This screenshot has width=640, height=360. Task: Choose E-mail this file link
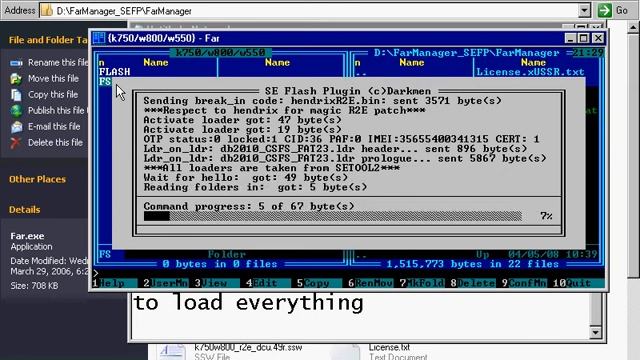pos(54,127)
